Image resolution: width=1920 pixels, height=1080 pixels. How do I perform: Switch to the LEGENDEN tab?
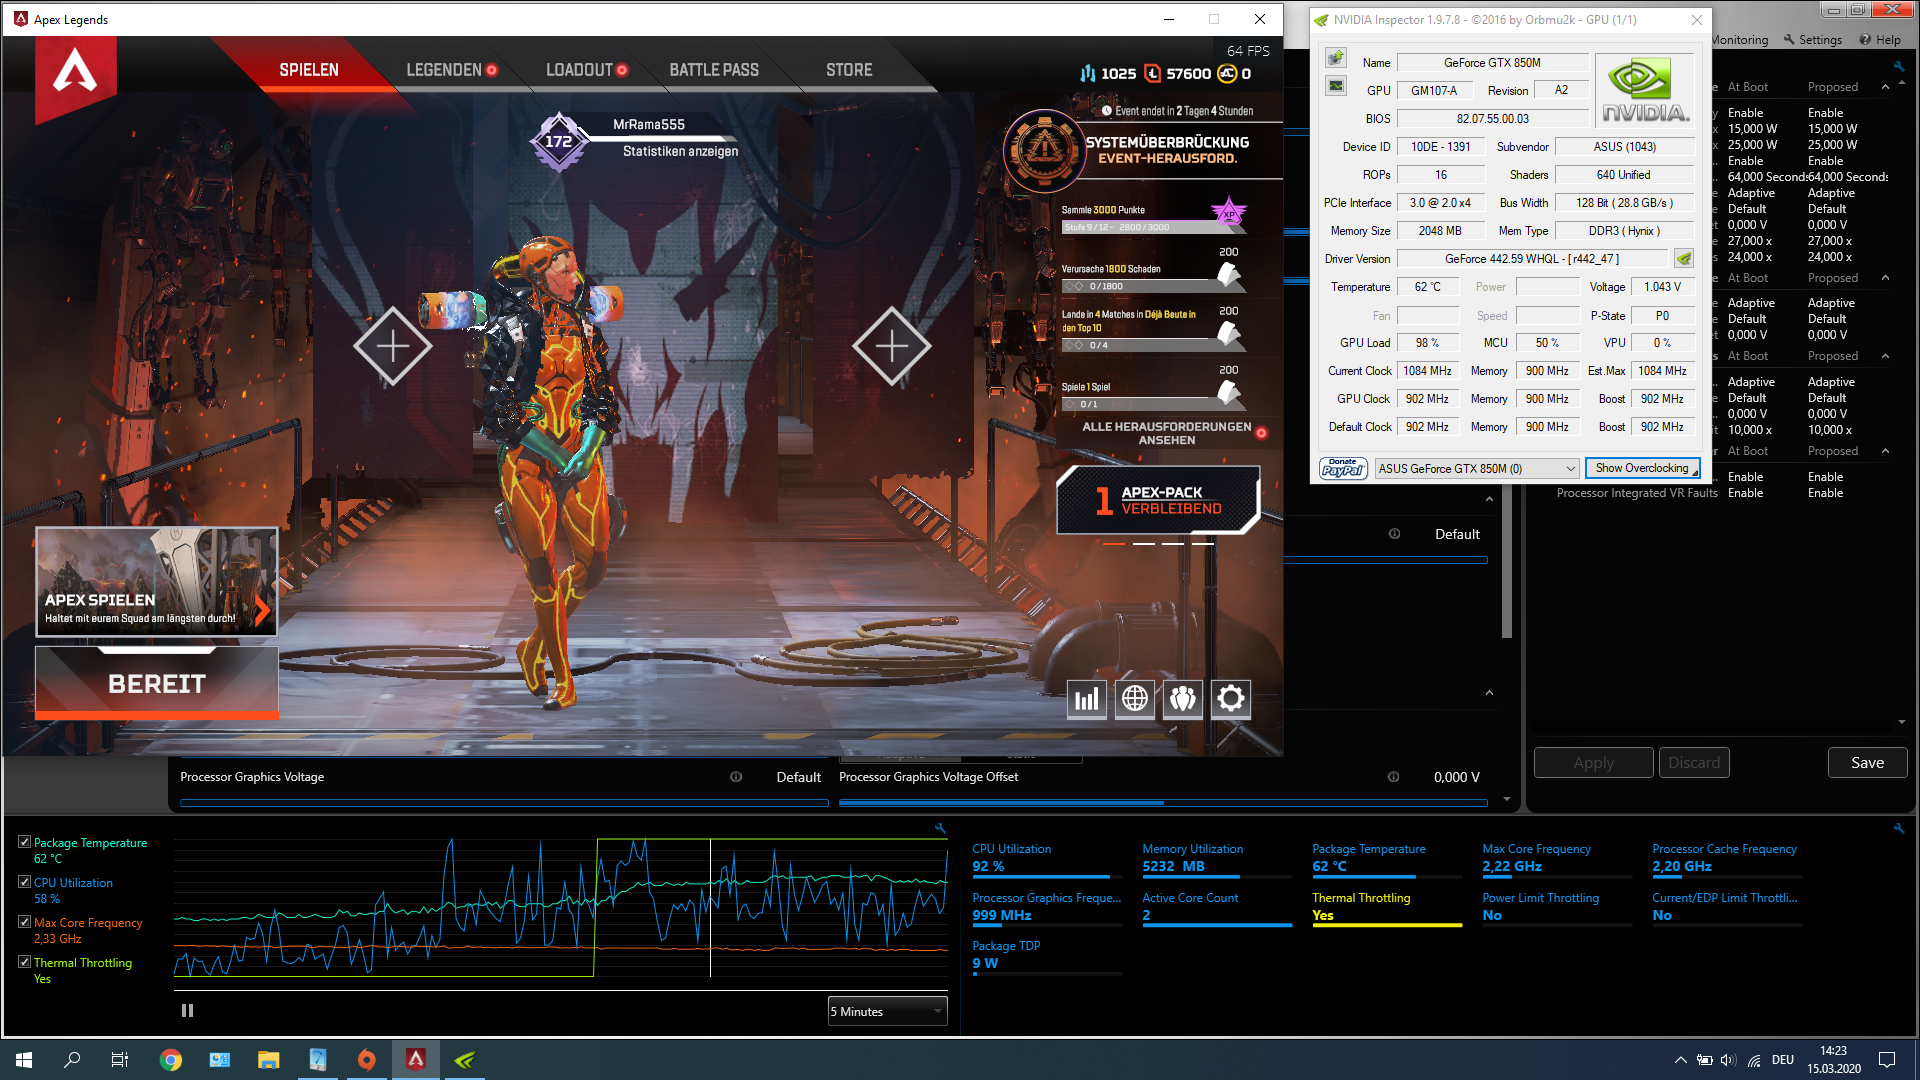point(447,69)
